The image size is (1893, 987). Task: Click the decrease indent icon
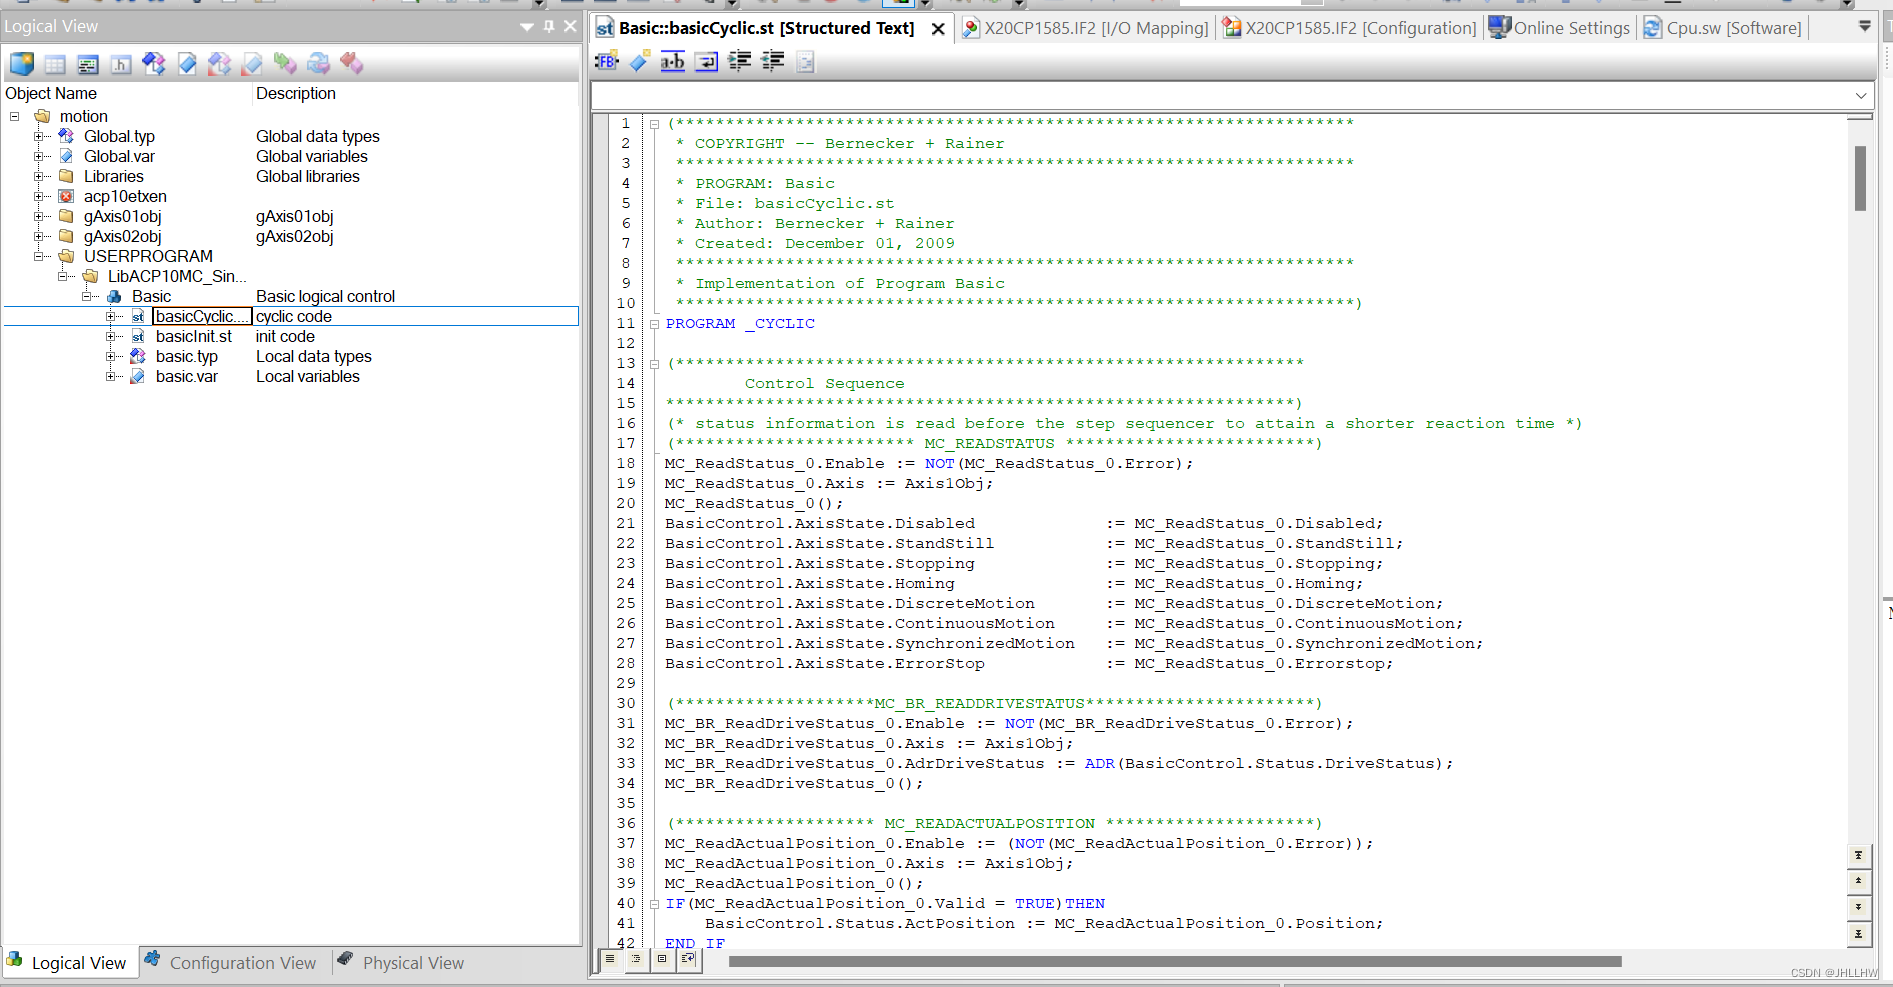[x=773, y=62]
